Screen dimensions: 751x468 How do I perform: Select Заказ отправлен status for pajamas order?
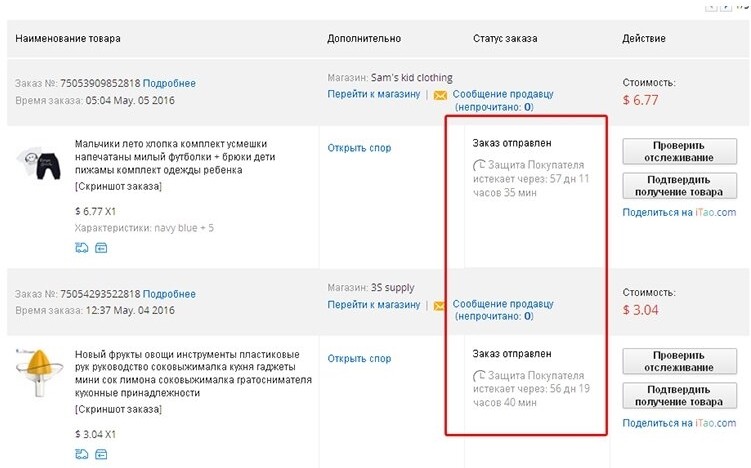[512, 143]
